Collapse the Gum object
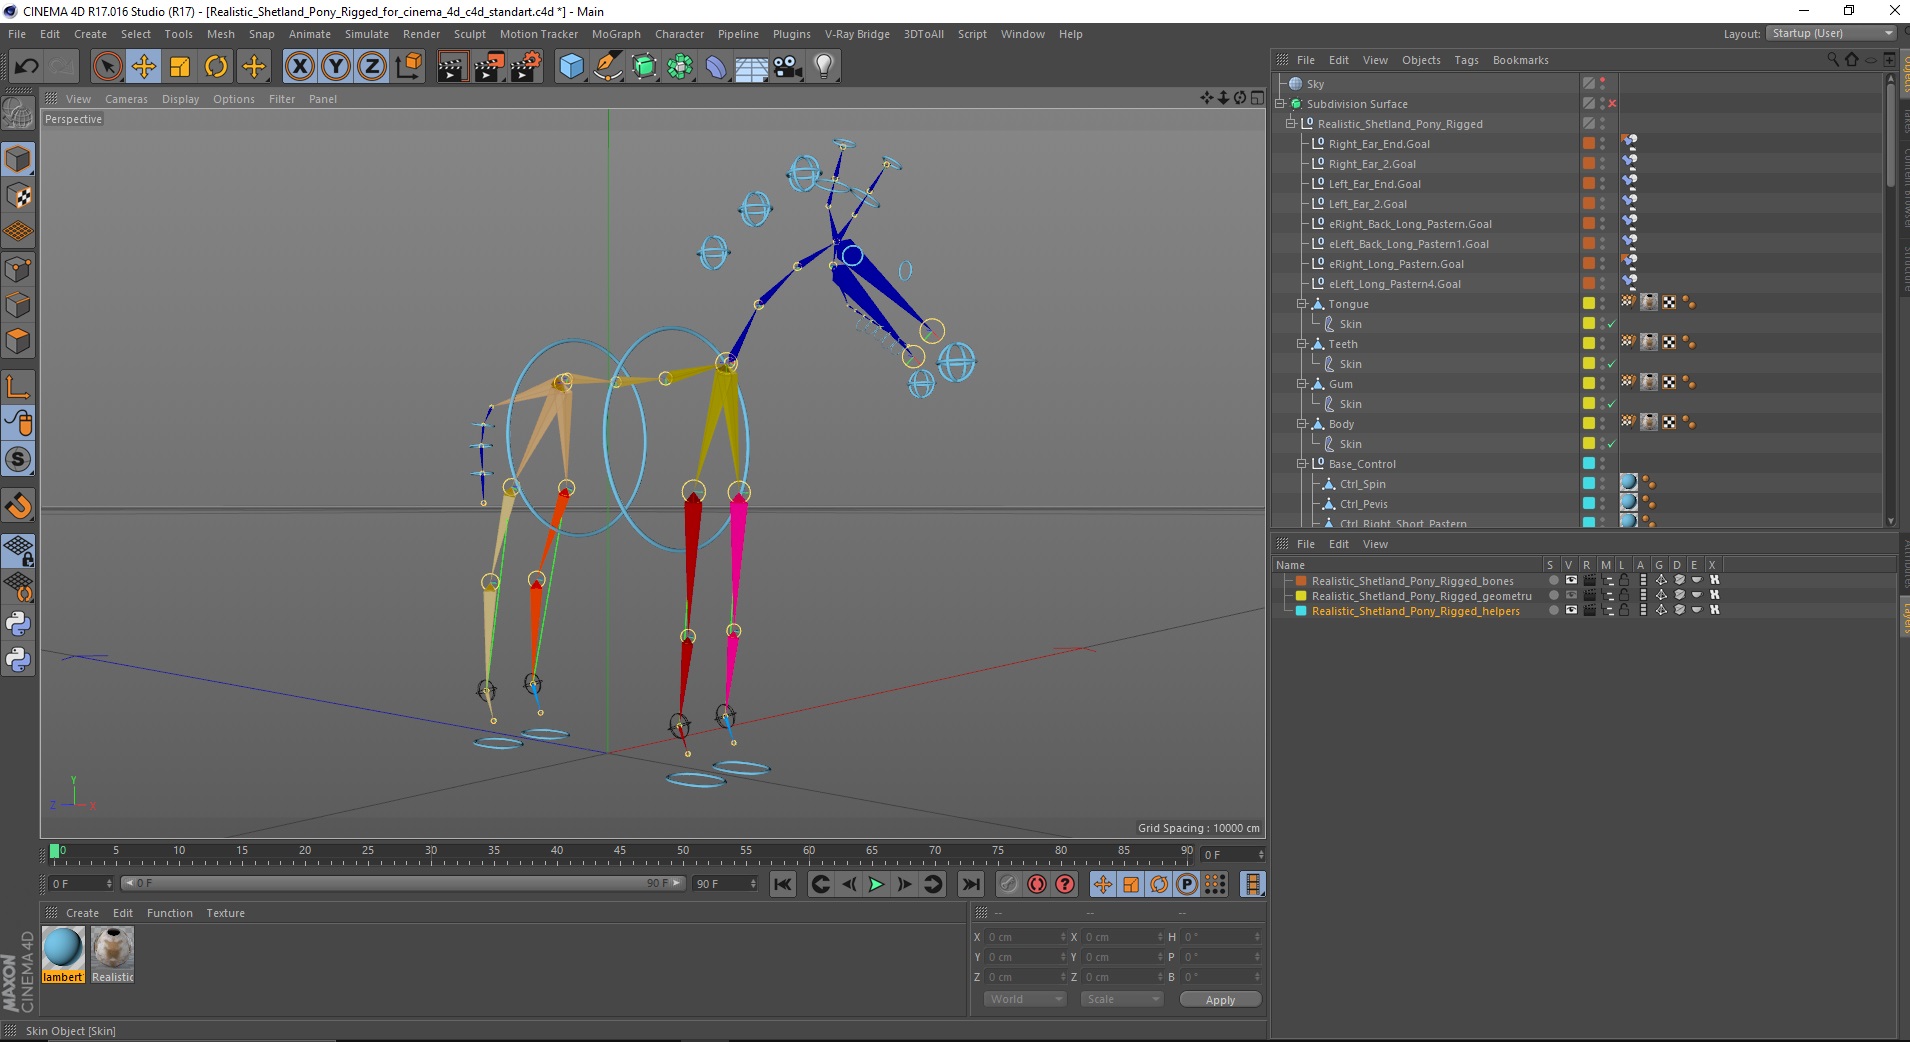Screen dimensions: 1910x1042 1302,384
